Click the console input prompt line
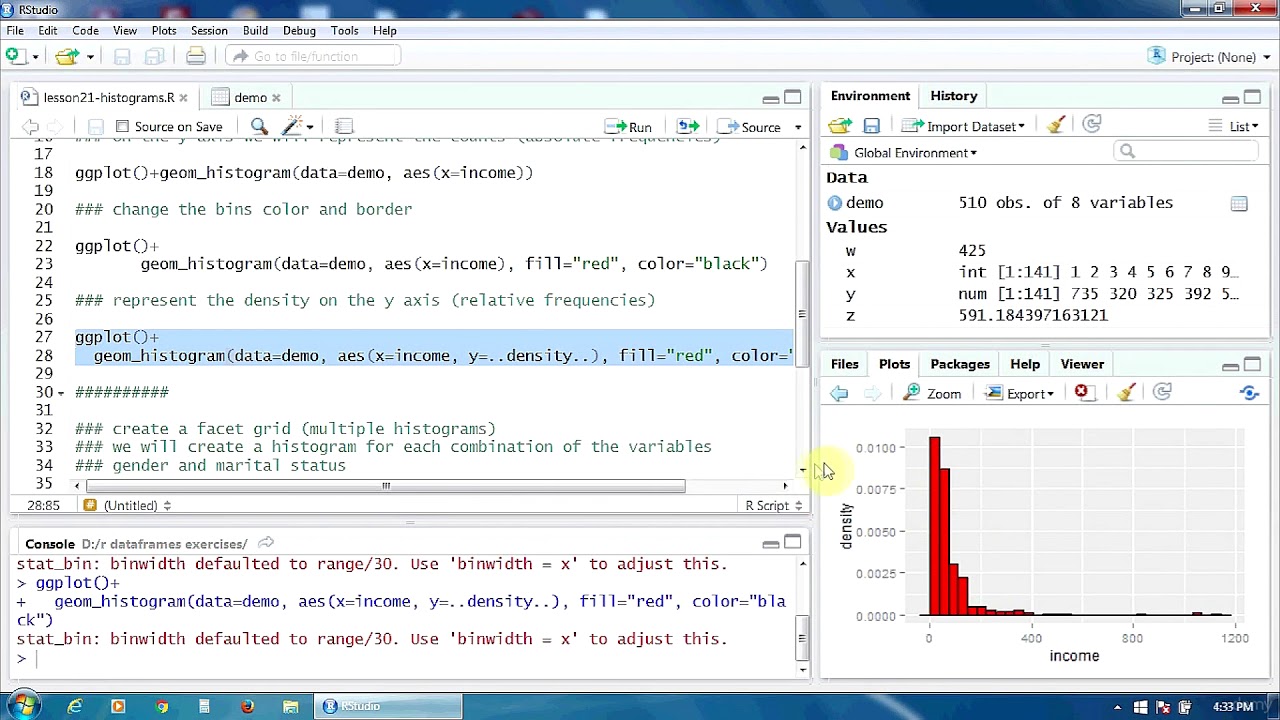Screen dimensions: 1280x720 click(405, 658)
